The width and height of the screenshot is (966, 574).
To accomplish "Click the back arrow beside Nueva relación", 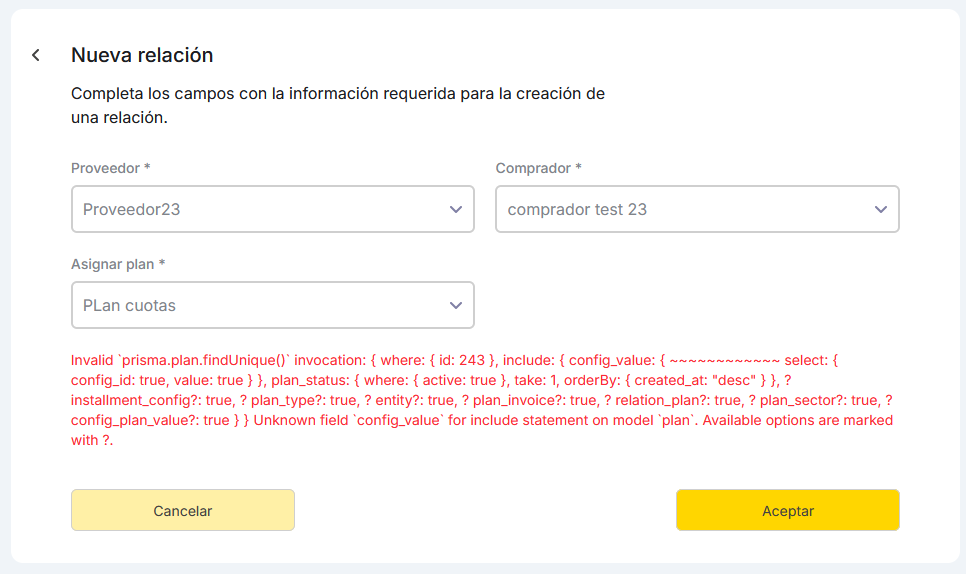I will [x=36, y=55].
